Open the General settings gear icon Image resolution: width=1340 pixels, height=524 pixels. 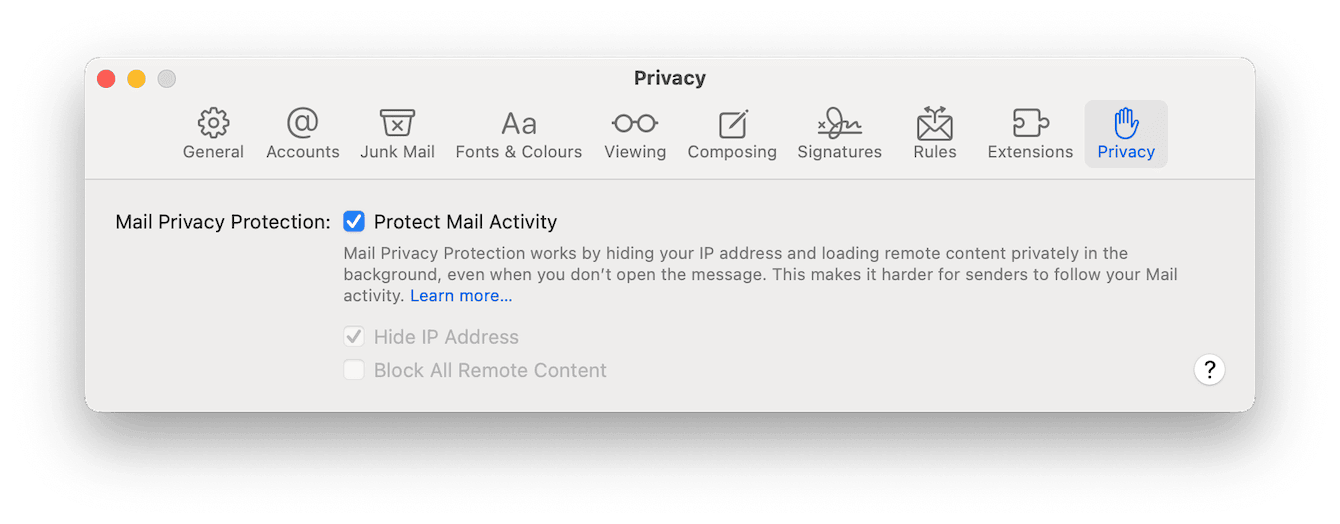click(213, 124)
